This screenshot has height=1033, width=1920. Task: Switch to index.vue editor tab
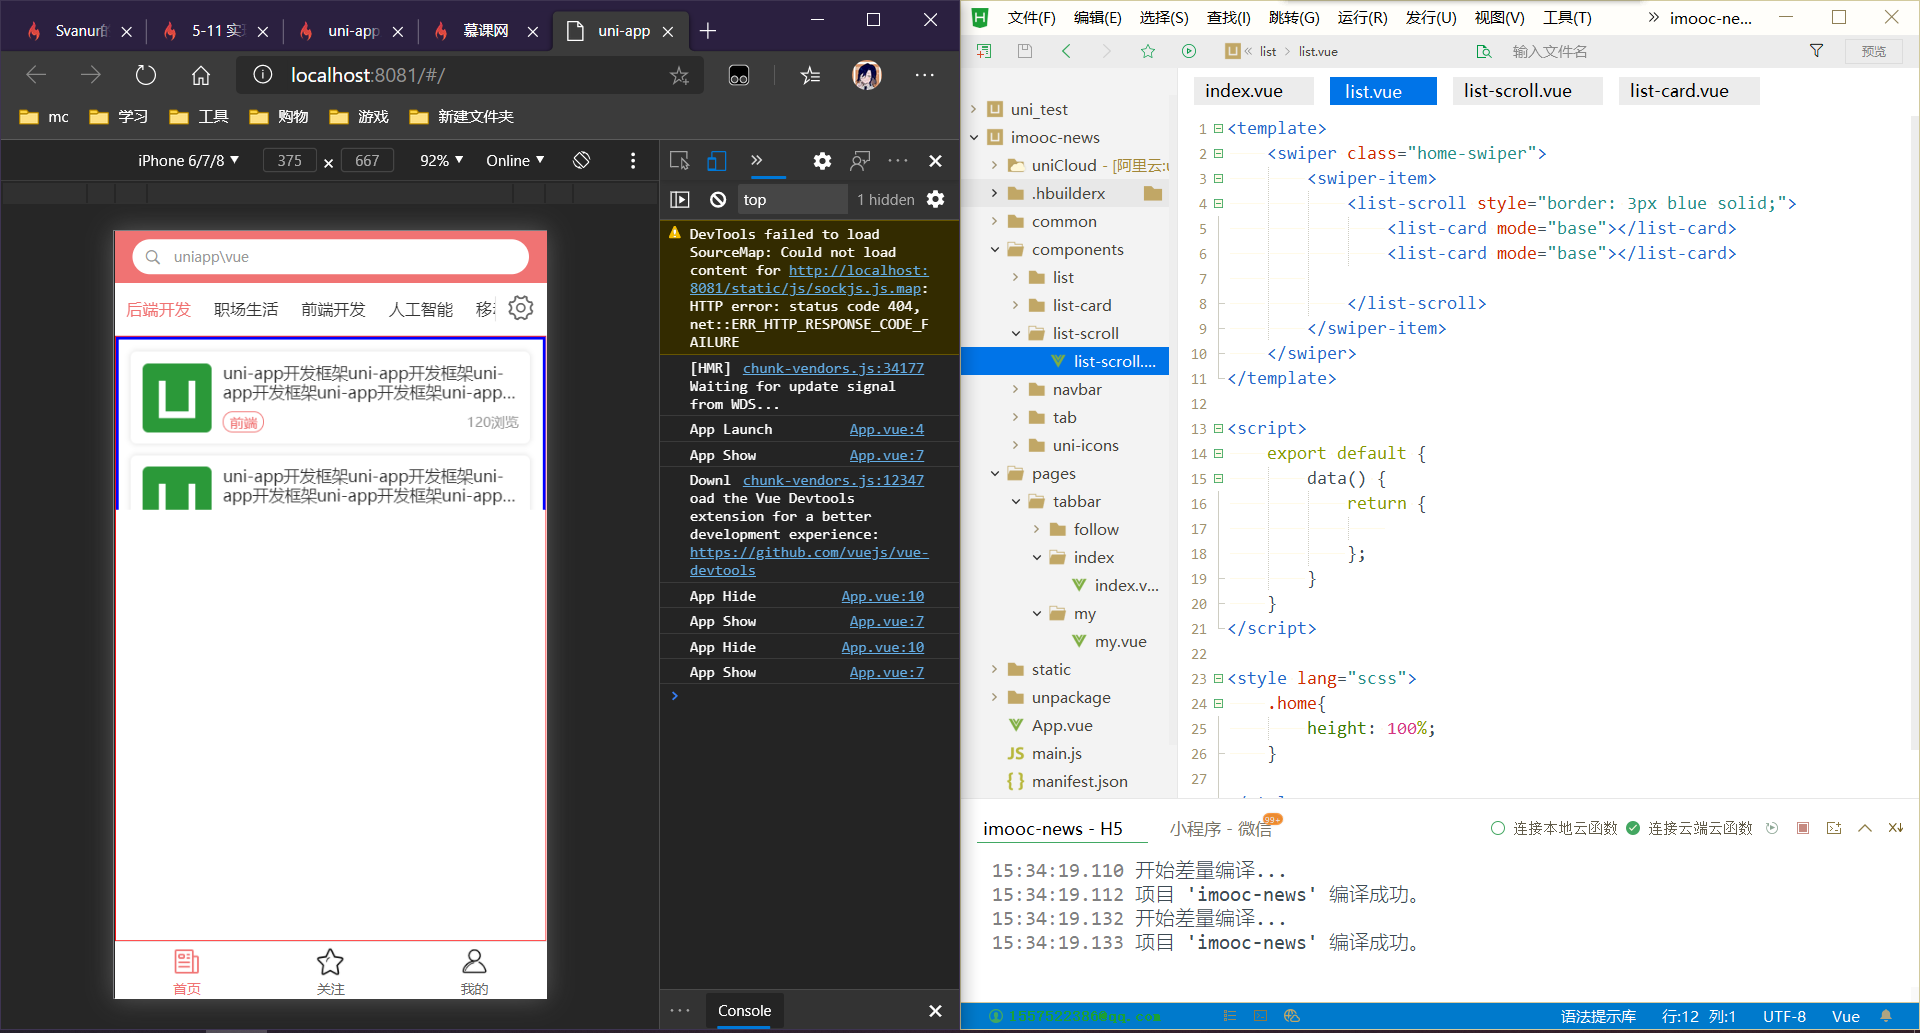pyautogui.click(x=1253, y=91)
